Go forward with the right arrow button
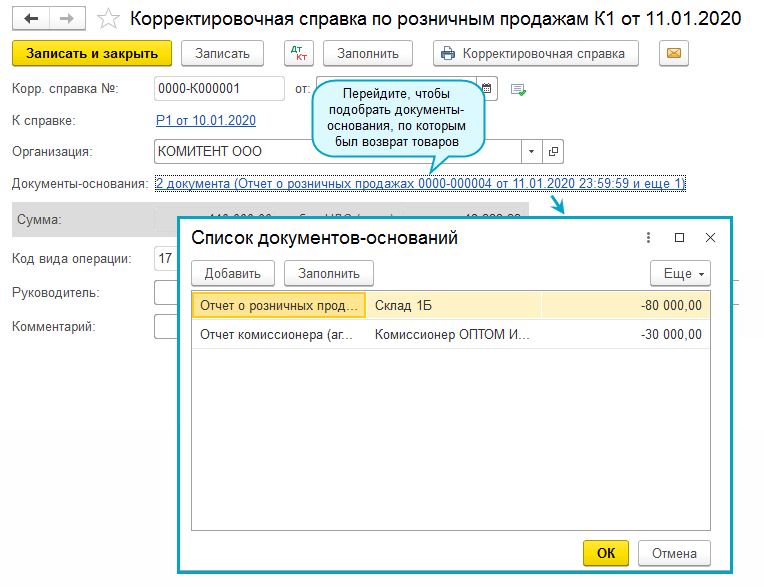This screenshot has width=764, height=587. coord(67,19)
